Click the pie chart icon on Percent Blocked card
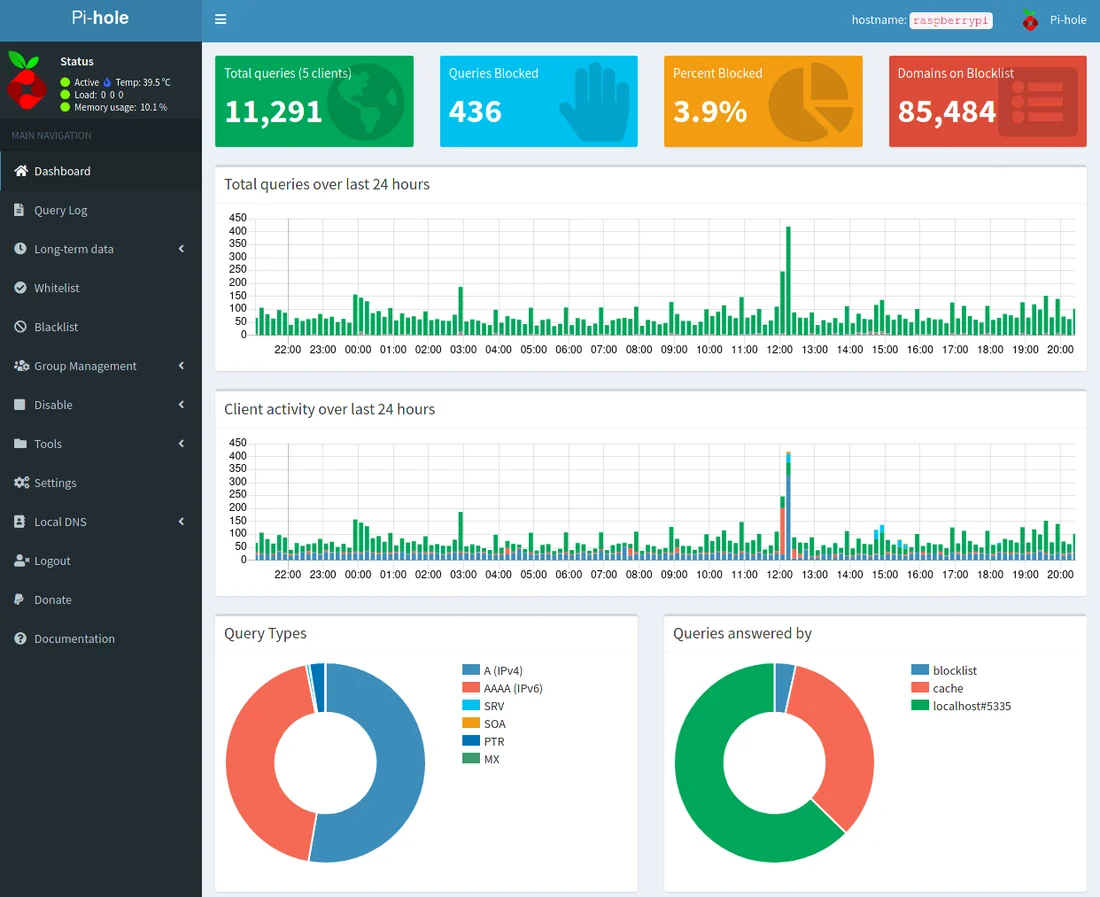Screen dimensions: 1100x897 [x=811, y=102]
